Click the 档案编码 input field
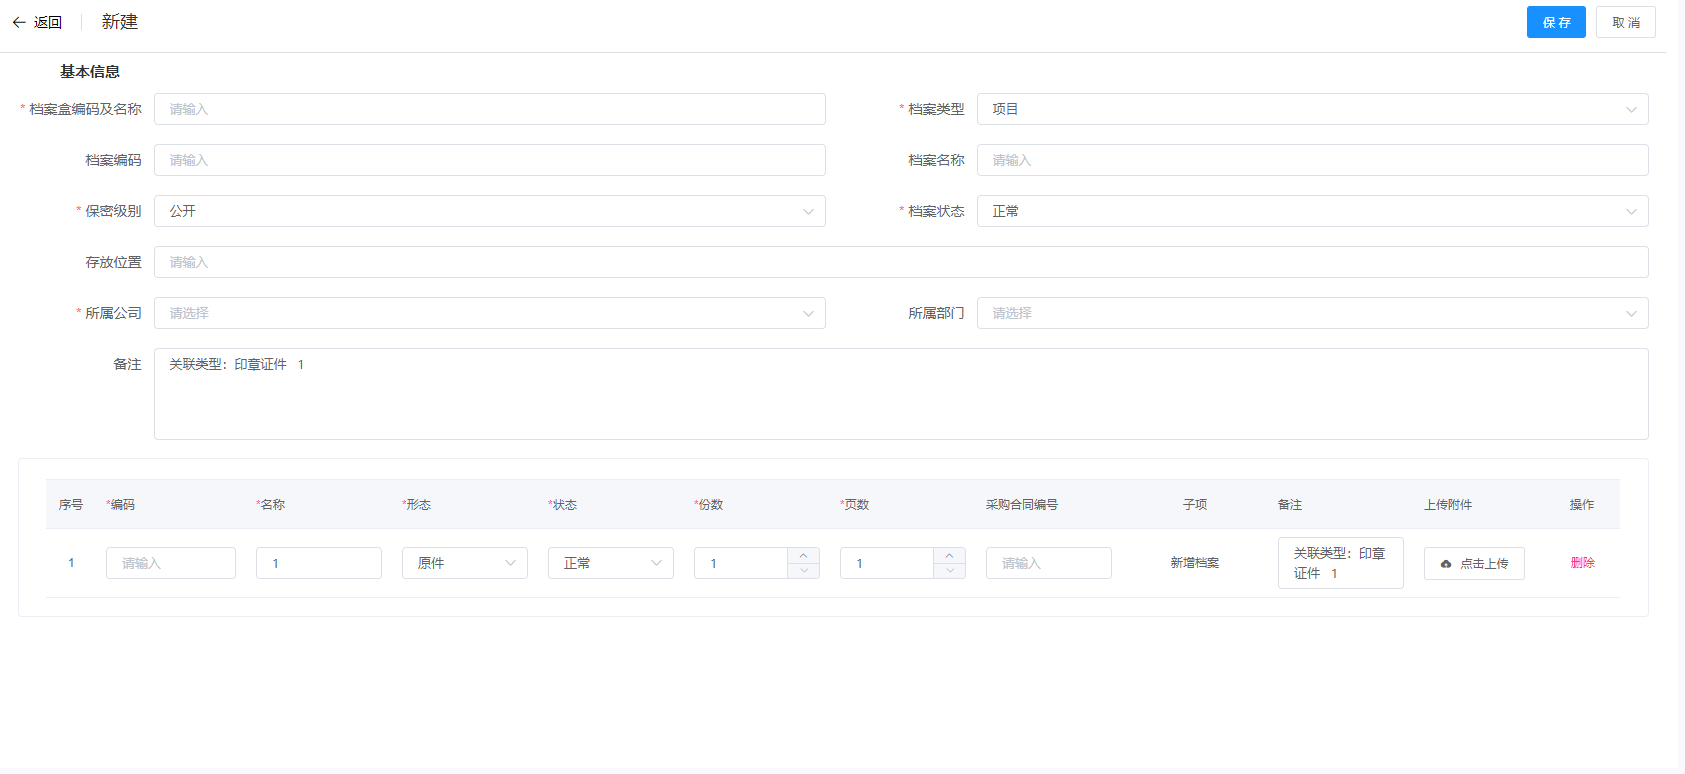 (489, 160)
